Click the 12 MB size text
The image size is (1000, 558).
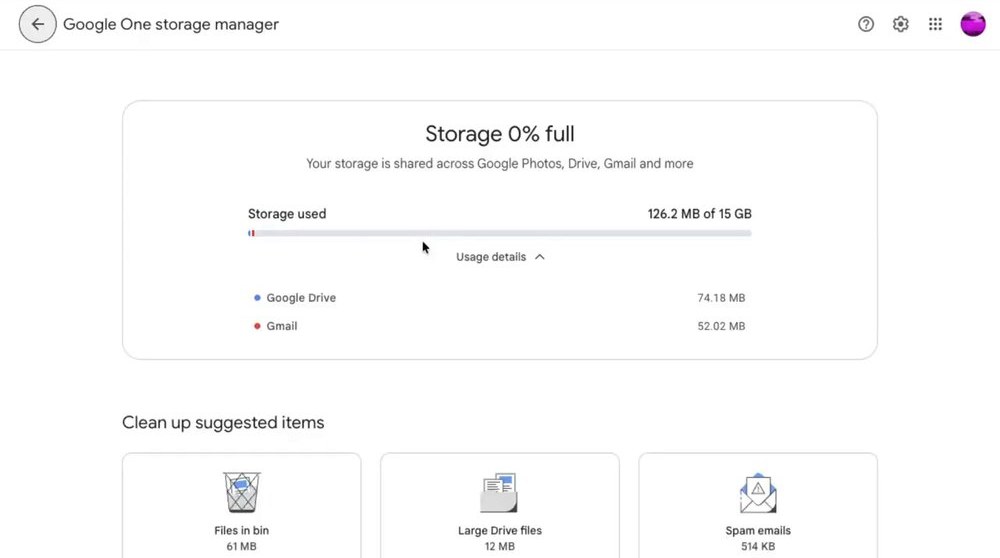pos(499,547)
